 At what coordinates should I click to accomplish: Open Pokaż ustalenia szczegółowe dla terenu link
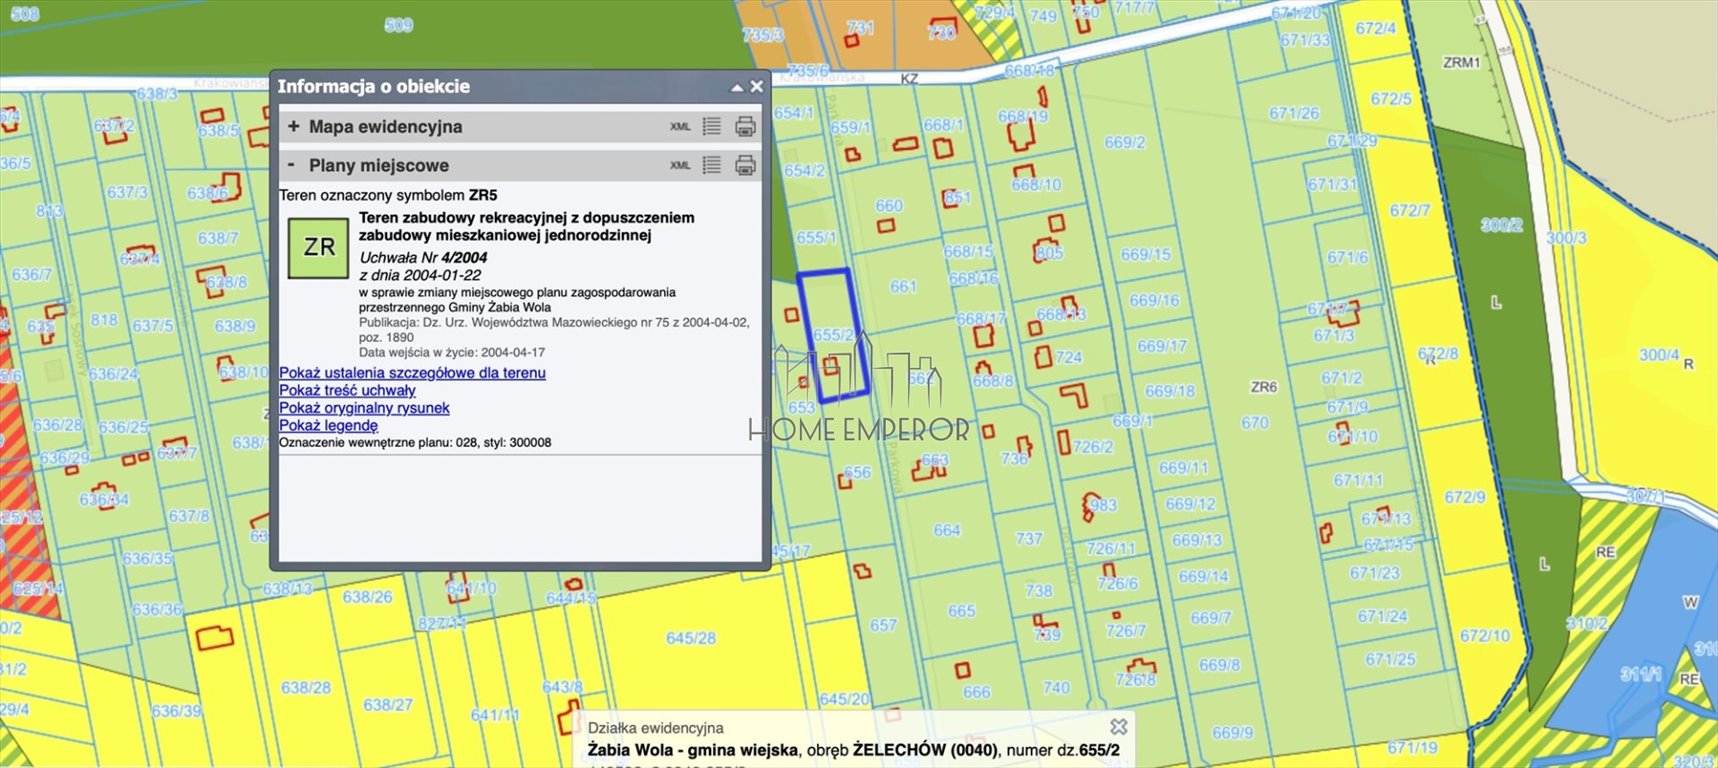(412, 373)
